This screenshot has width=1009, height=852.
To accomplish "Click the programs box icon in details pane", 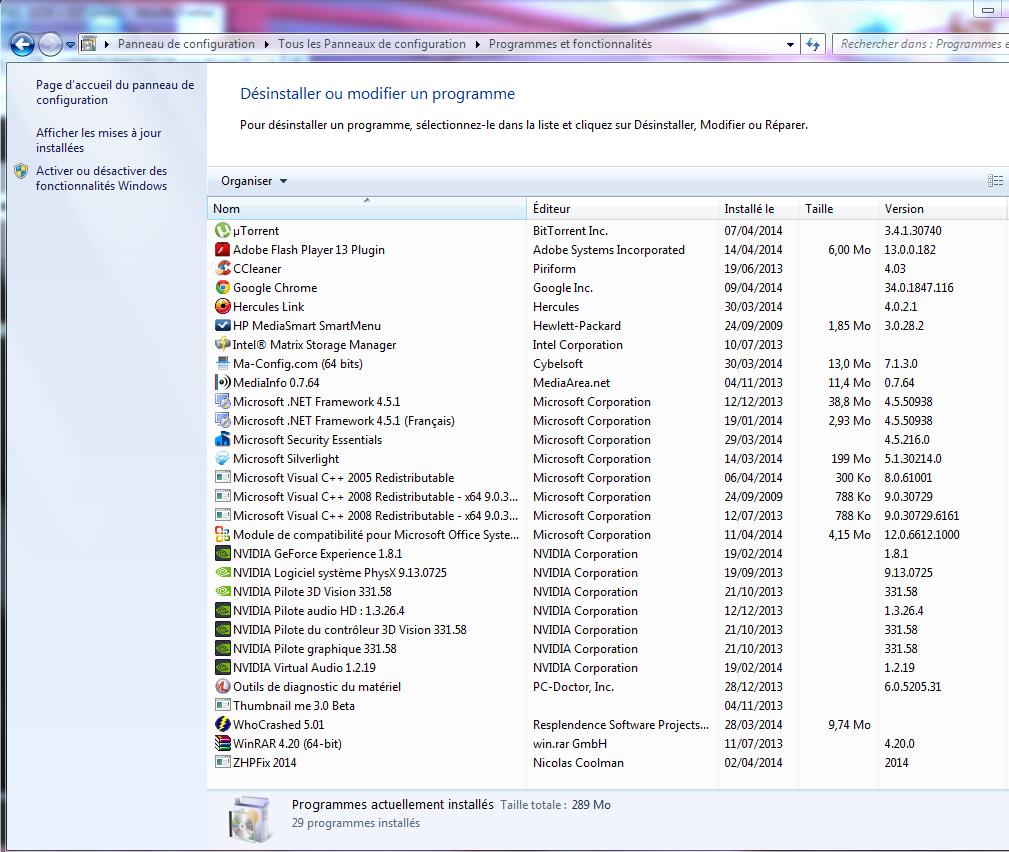I will (252, 819).
